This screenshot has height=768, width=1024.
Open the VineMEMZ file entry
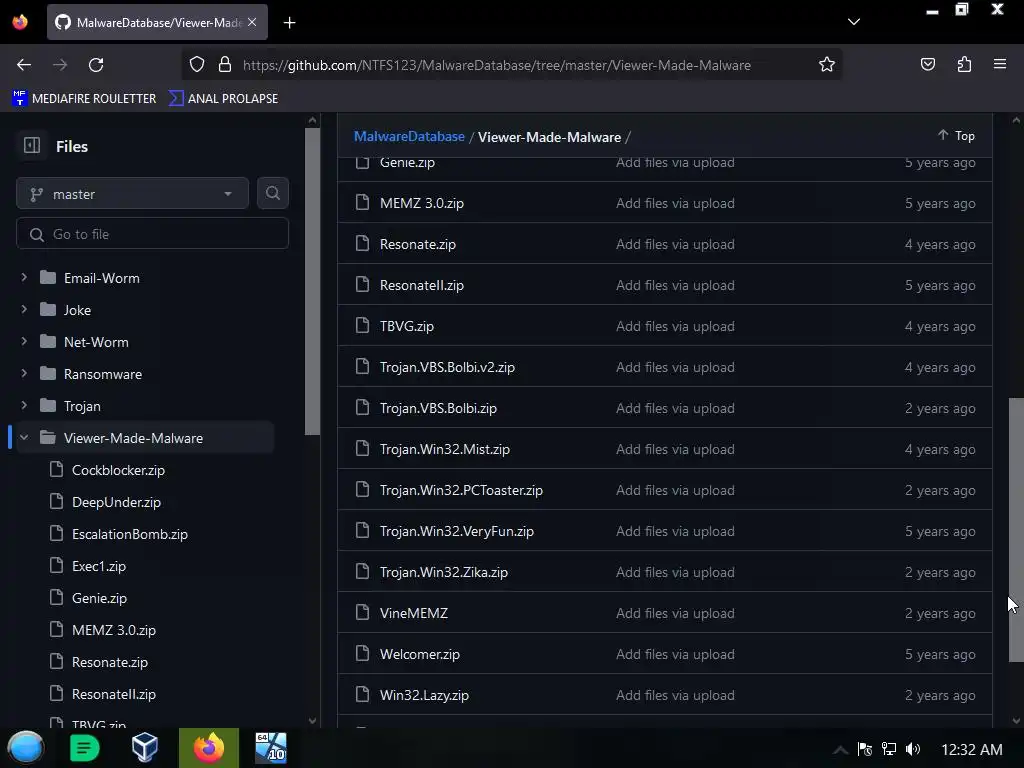click(x=414, y=613)
